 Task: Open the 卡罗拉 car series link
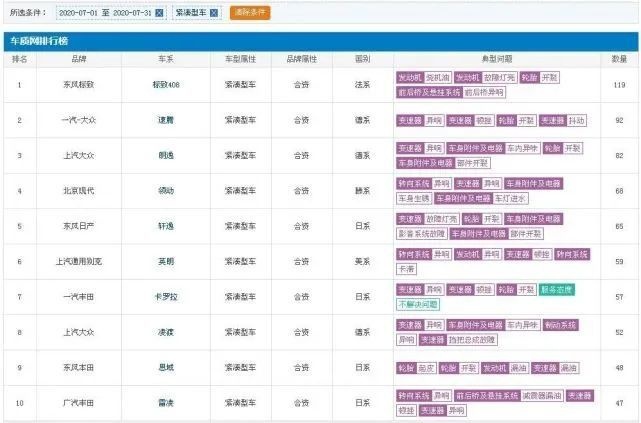[166, 297]
